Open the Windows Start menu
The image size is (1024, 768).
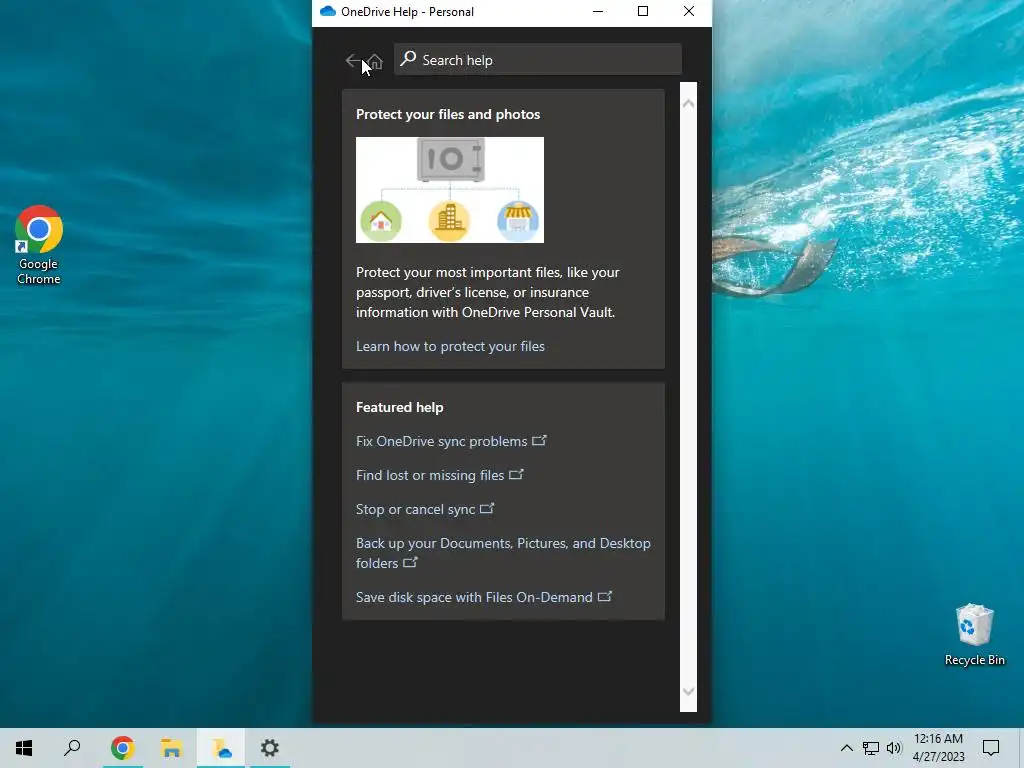(24, 748)
